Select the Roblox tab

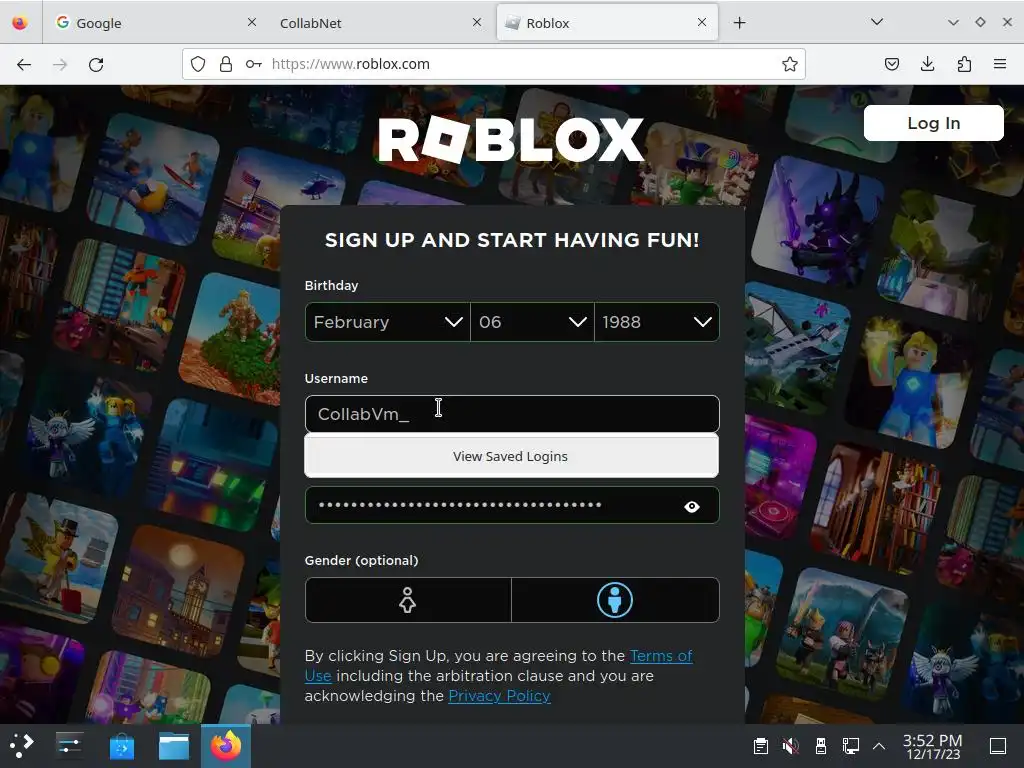pos(607,23)
